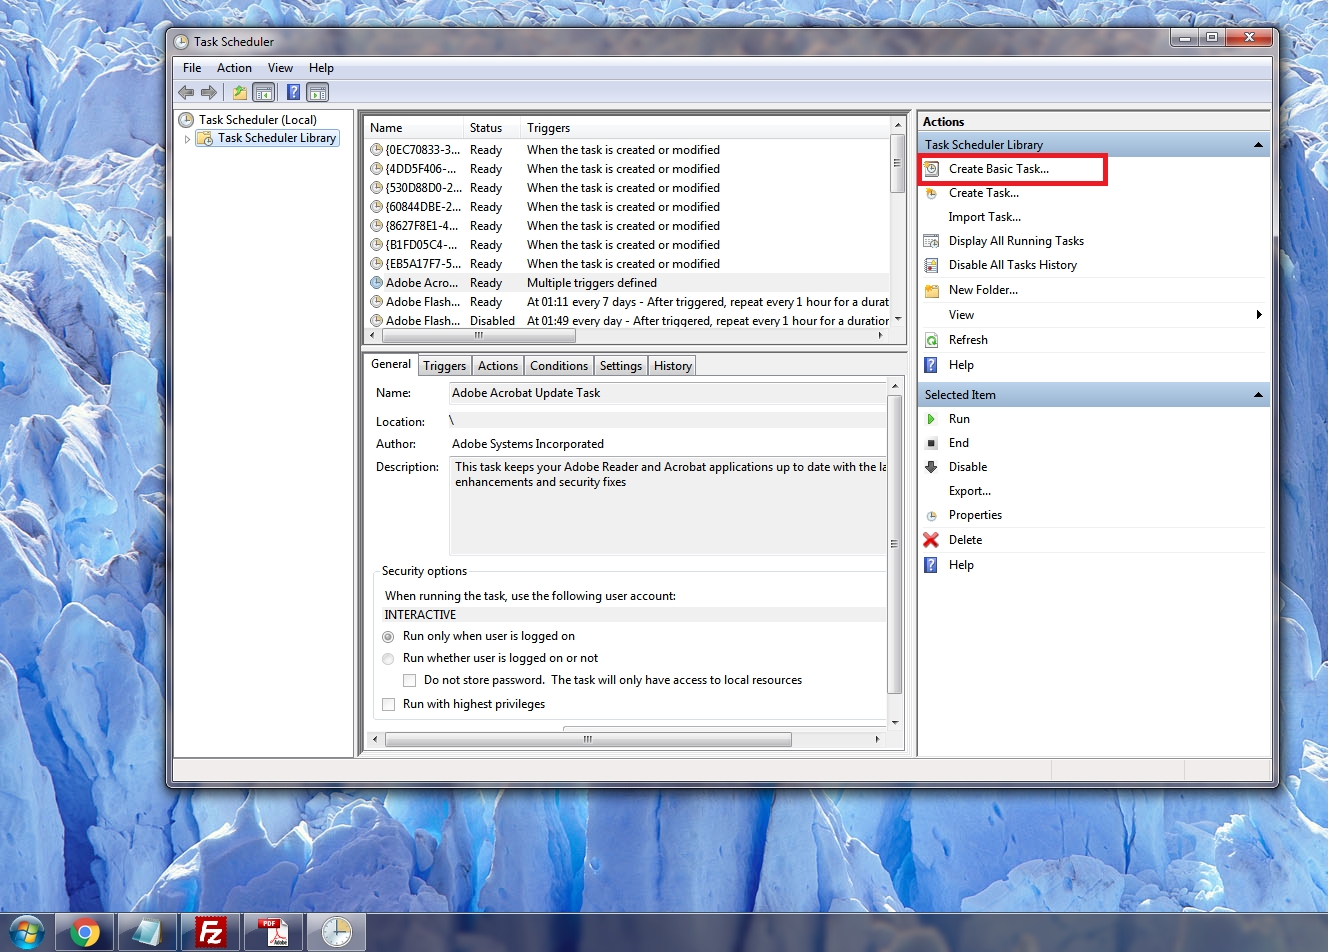This screenshot has height=952, width=1328.
Task: Collapse the Selected Item actions section
Action: click(x=1258, y=395)
